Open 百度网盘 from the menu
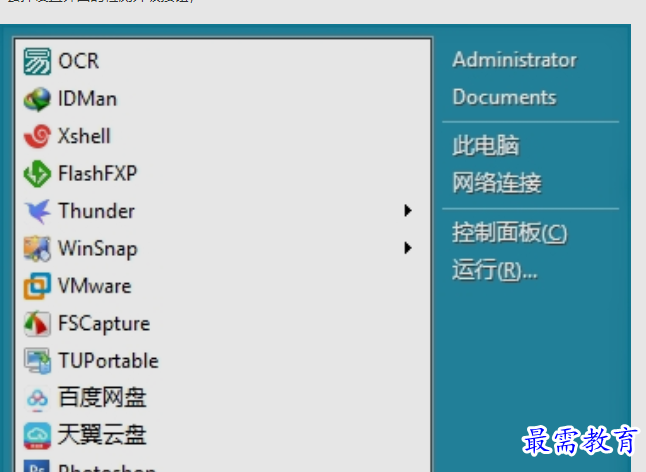This screenshot has width=646, height=472. point(223,398)
